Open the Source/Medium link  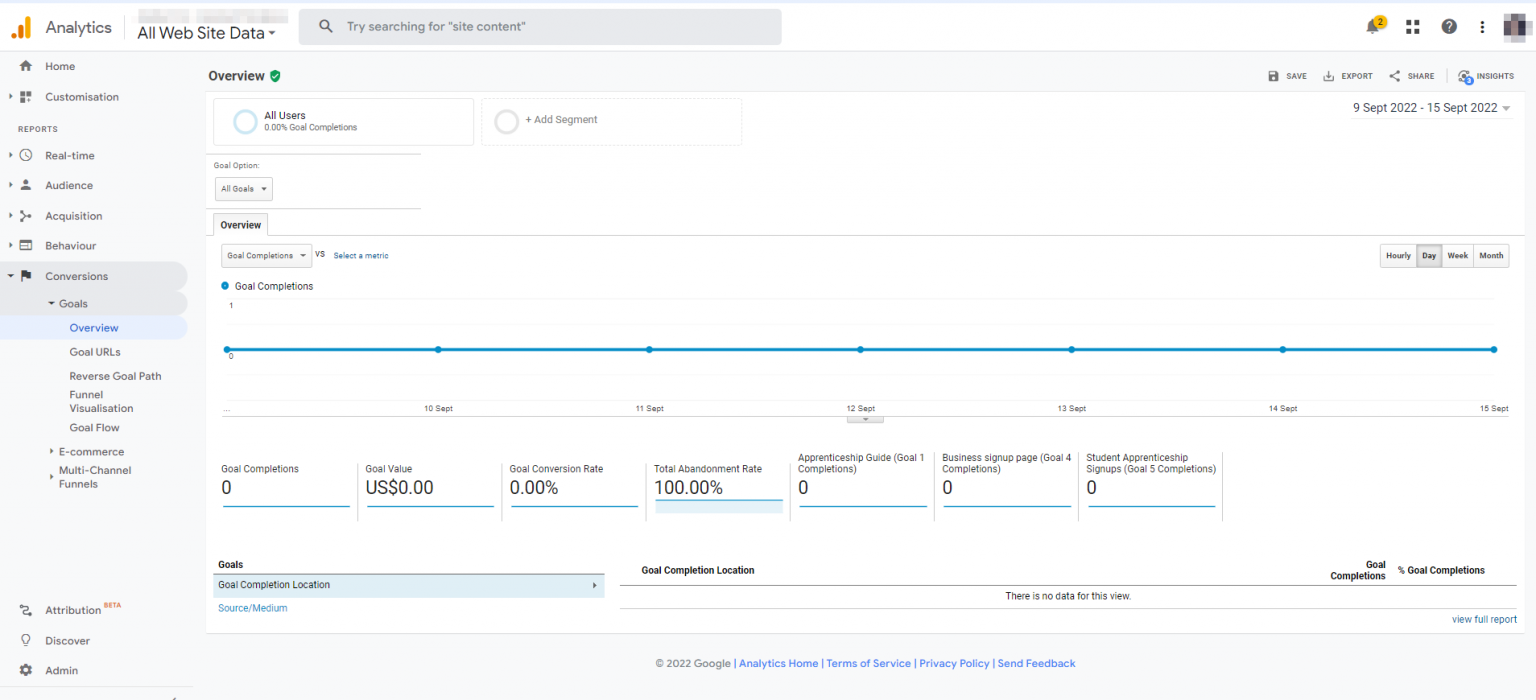click(x=252, y=607)
